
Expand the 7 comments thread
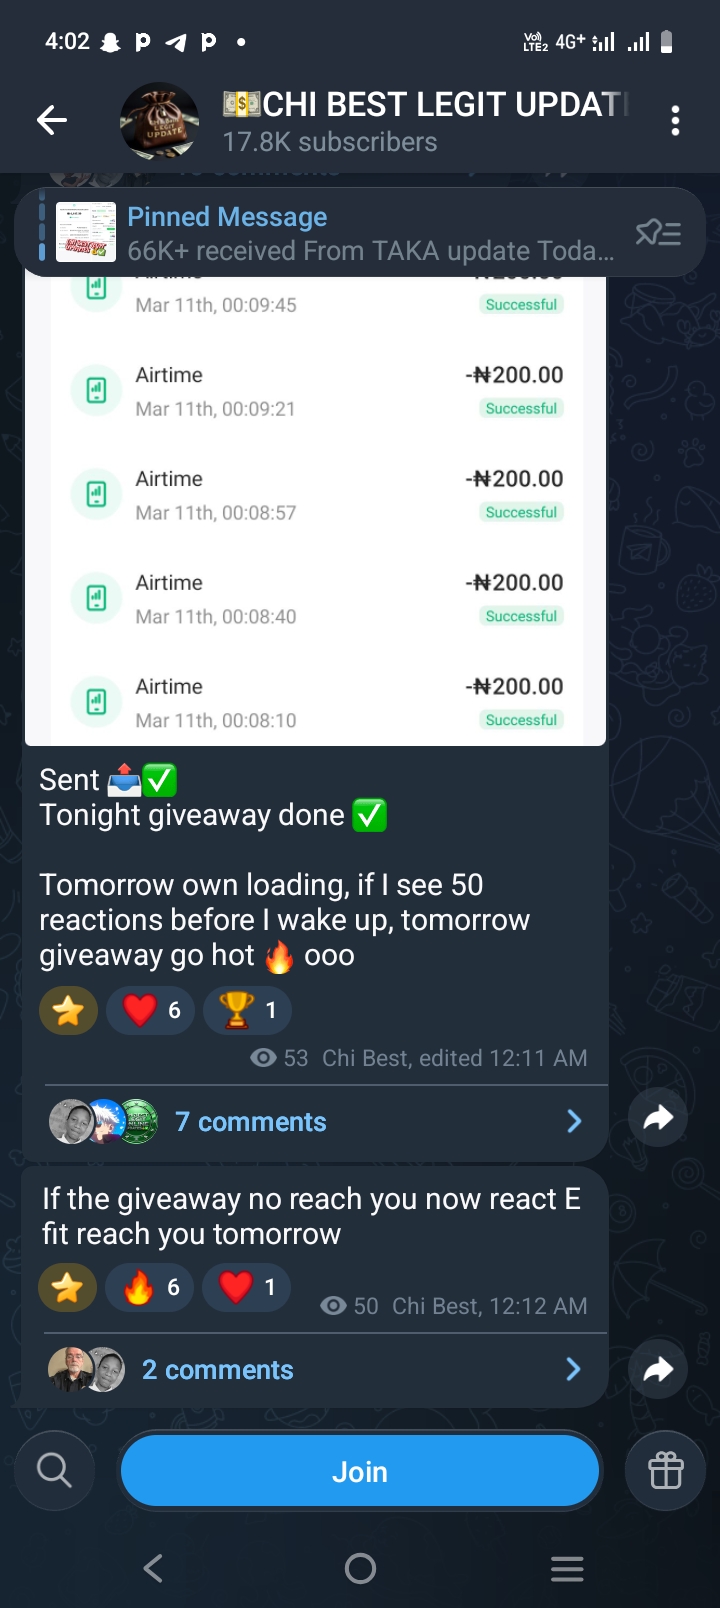pyautogui.click(x=251, y=1122)
